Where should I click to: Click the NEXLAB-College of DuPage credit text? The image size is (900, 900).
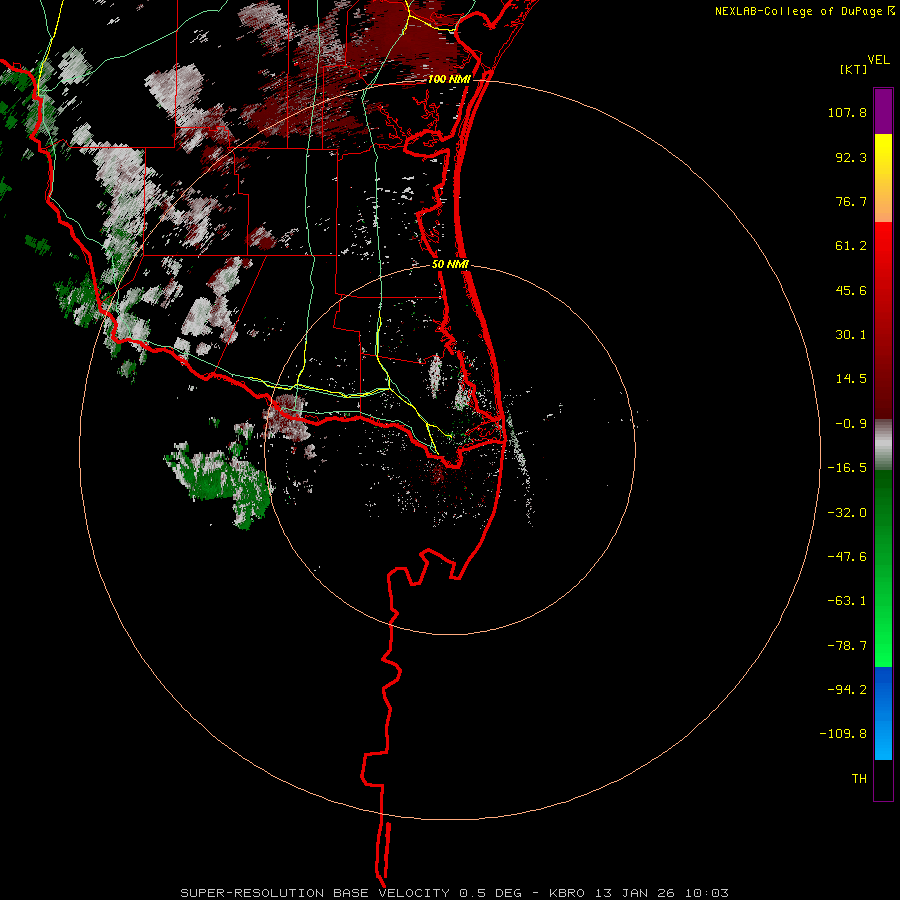tap(804, 11)
